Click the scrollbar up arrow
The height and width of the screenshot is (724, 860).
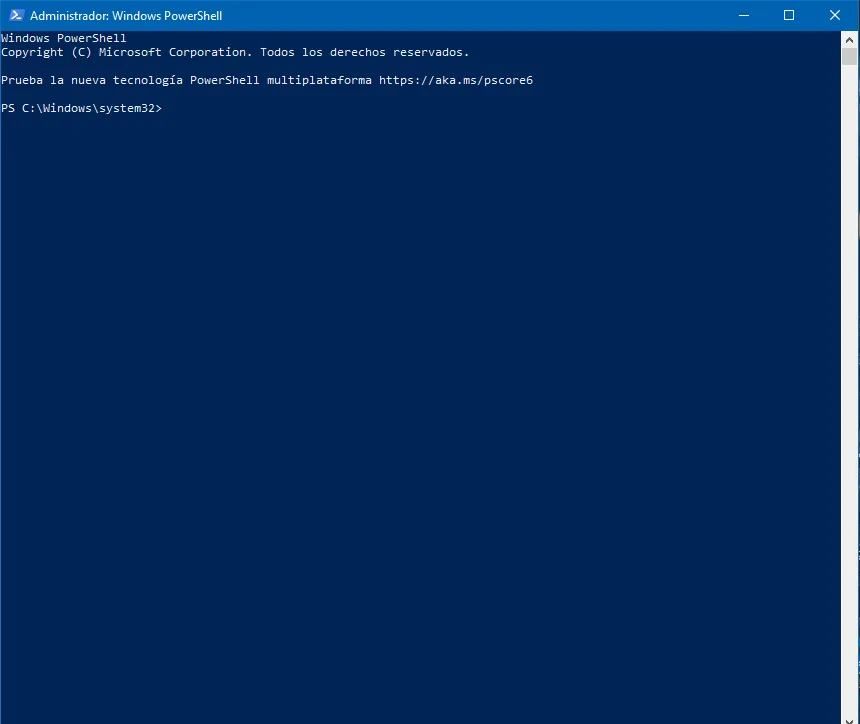850,39
